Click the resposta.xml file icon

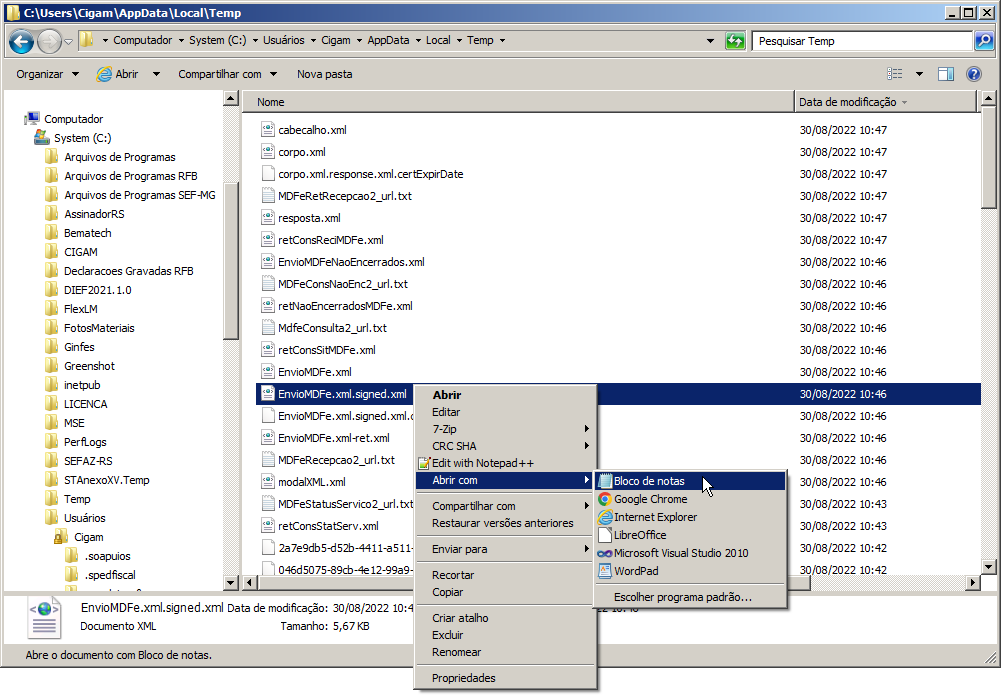point(268,218)
